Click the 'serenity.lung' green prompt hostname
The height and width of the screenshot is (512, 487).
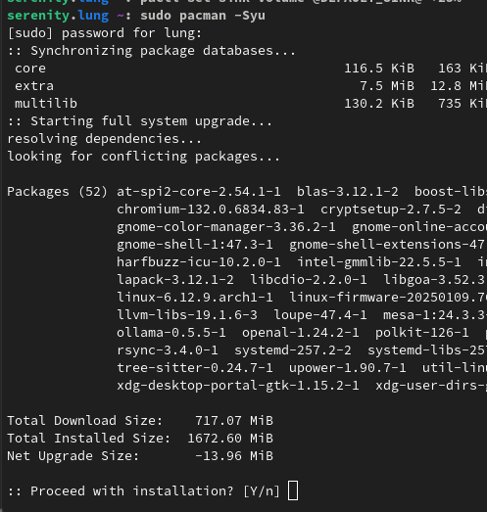click(x=58, y=16)
